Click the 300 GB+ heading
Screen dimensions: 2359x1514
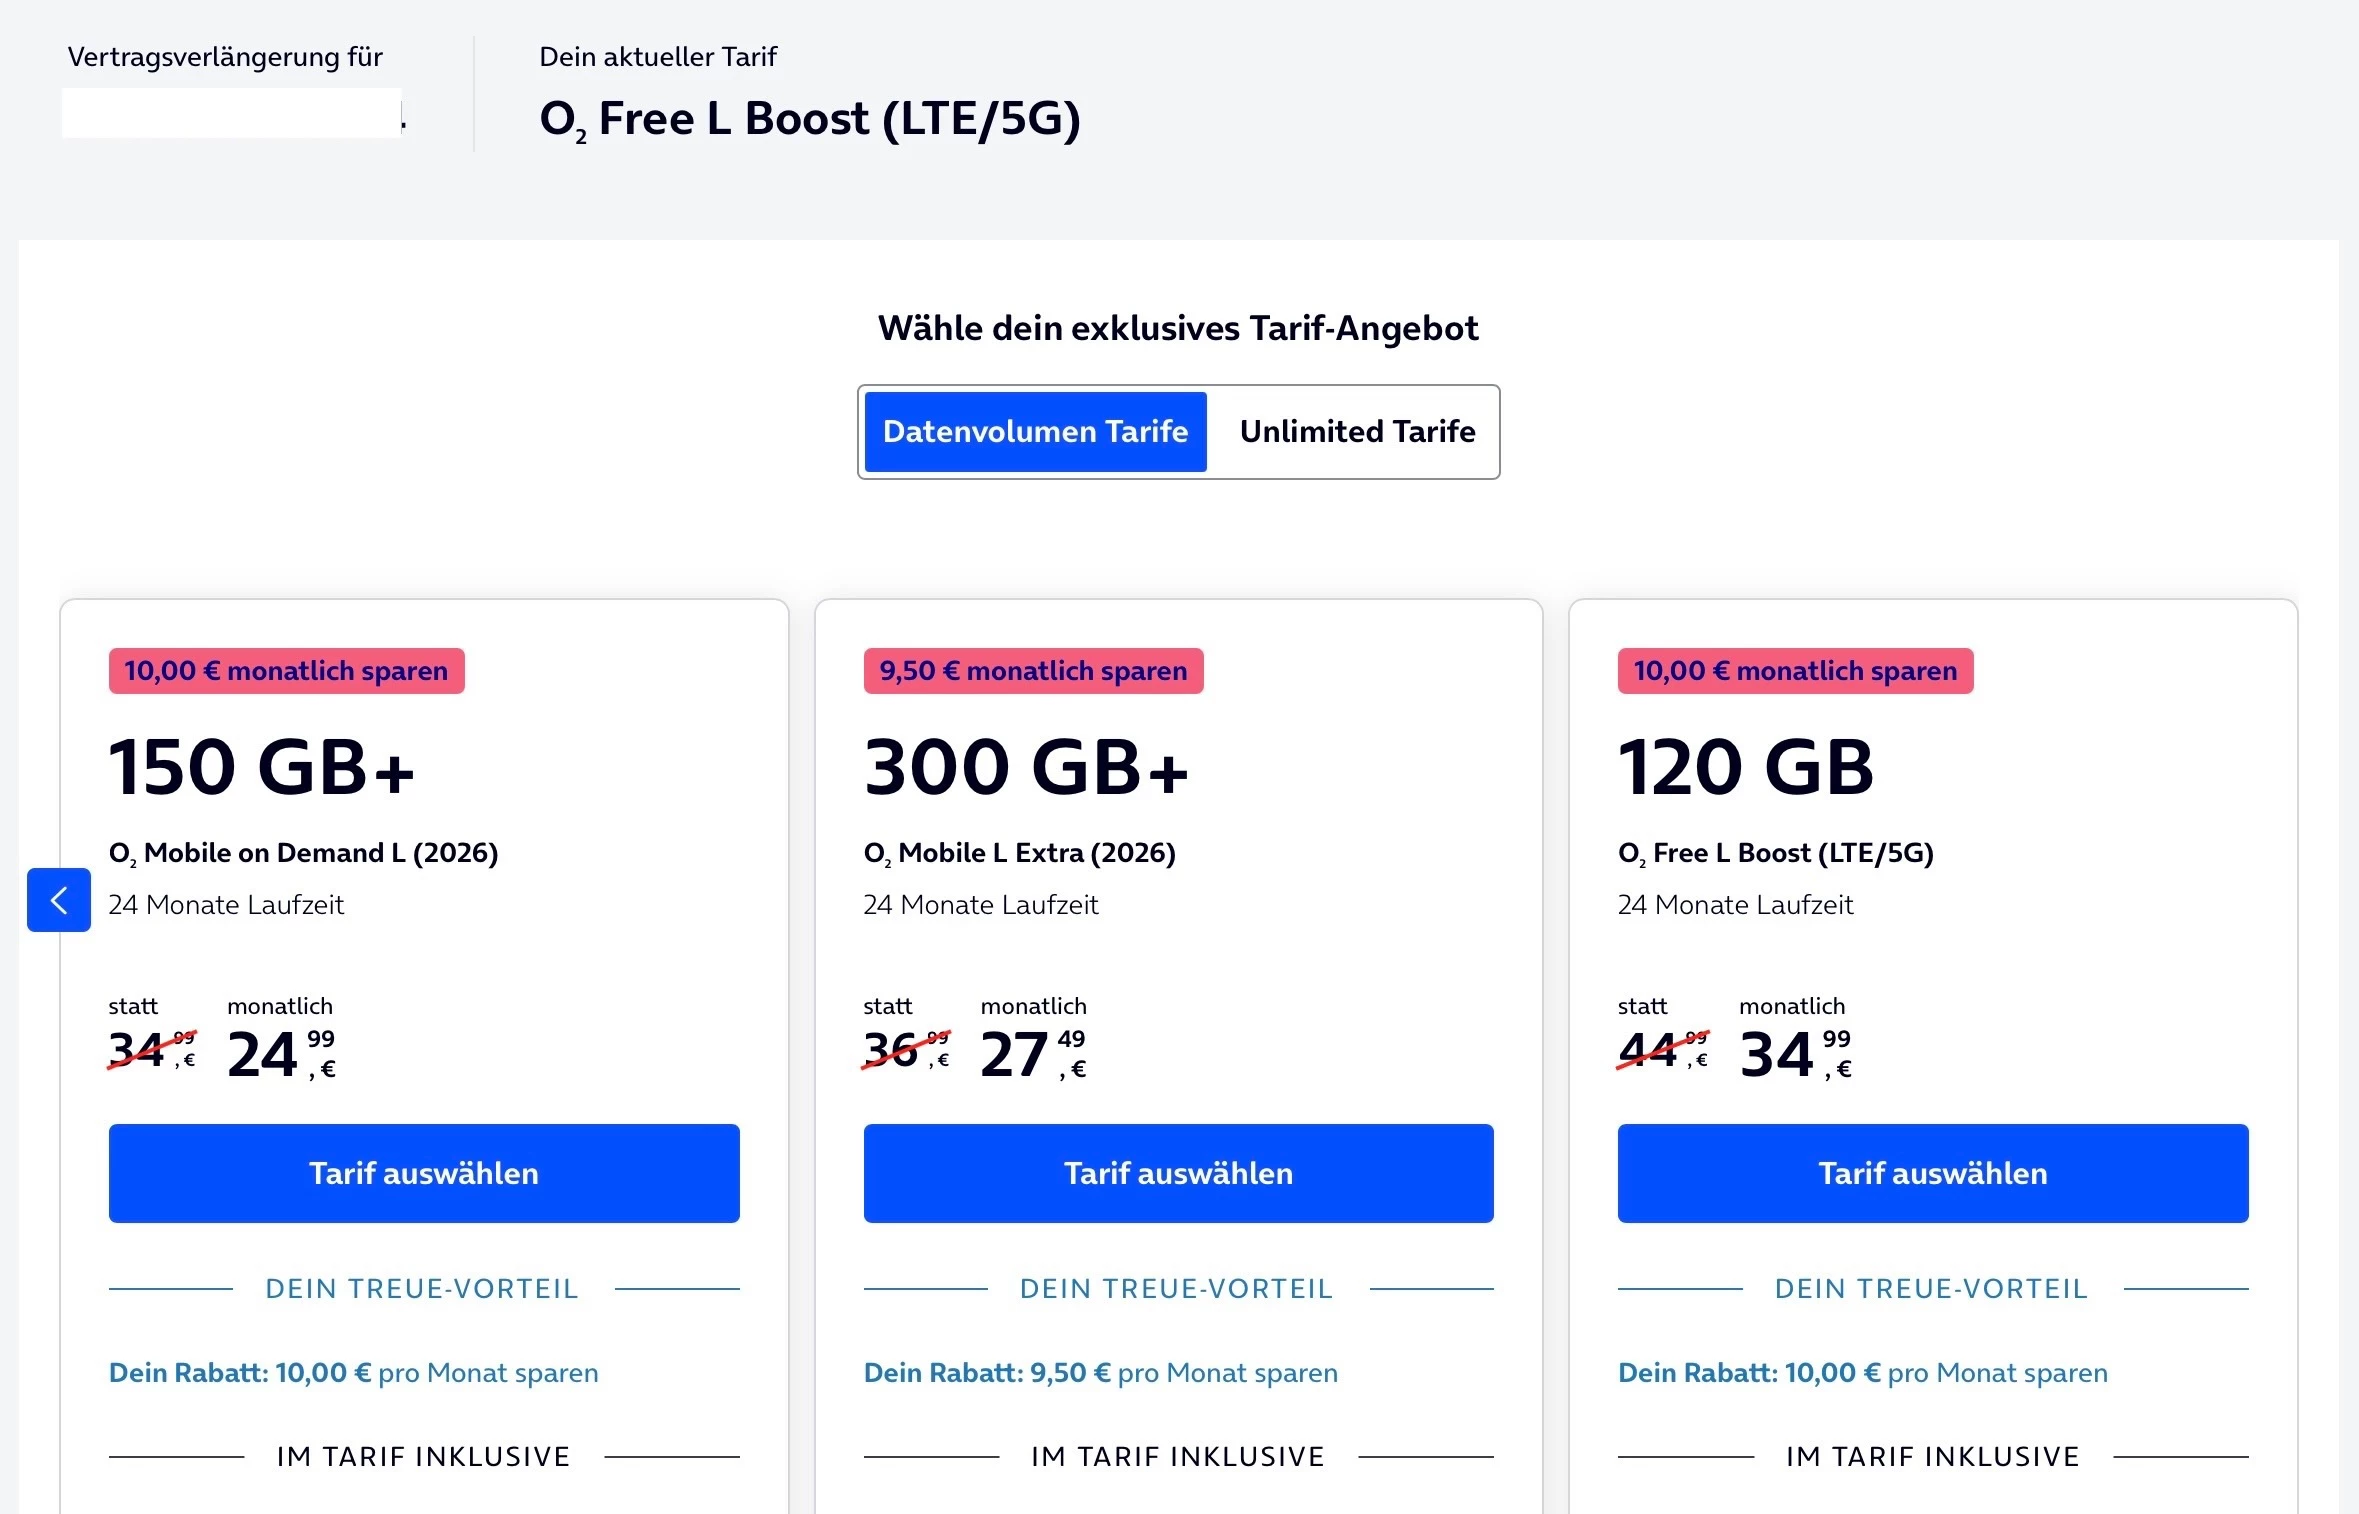1026,767
